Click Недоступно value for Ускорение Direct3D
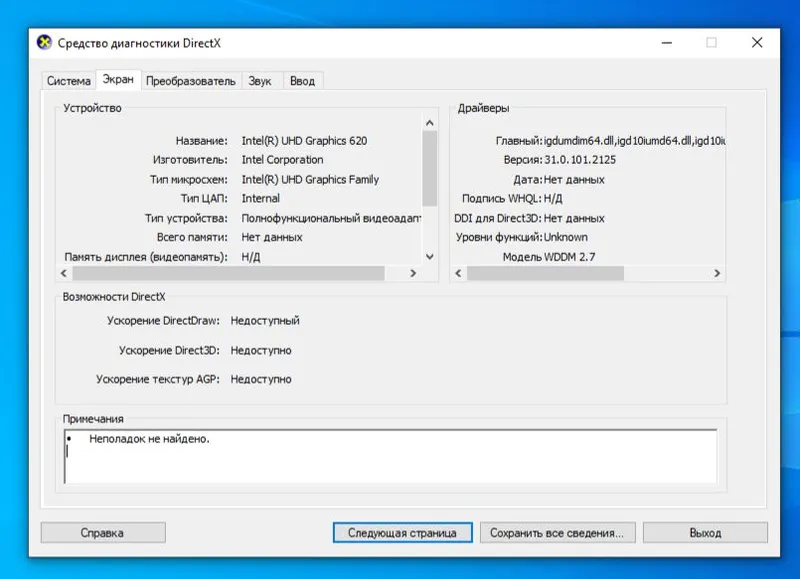 tap(261, 350)
